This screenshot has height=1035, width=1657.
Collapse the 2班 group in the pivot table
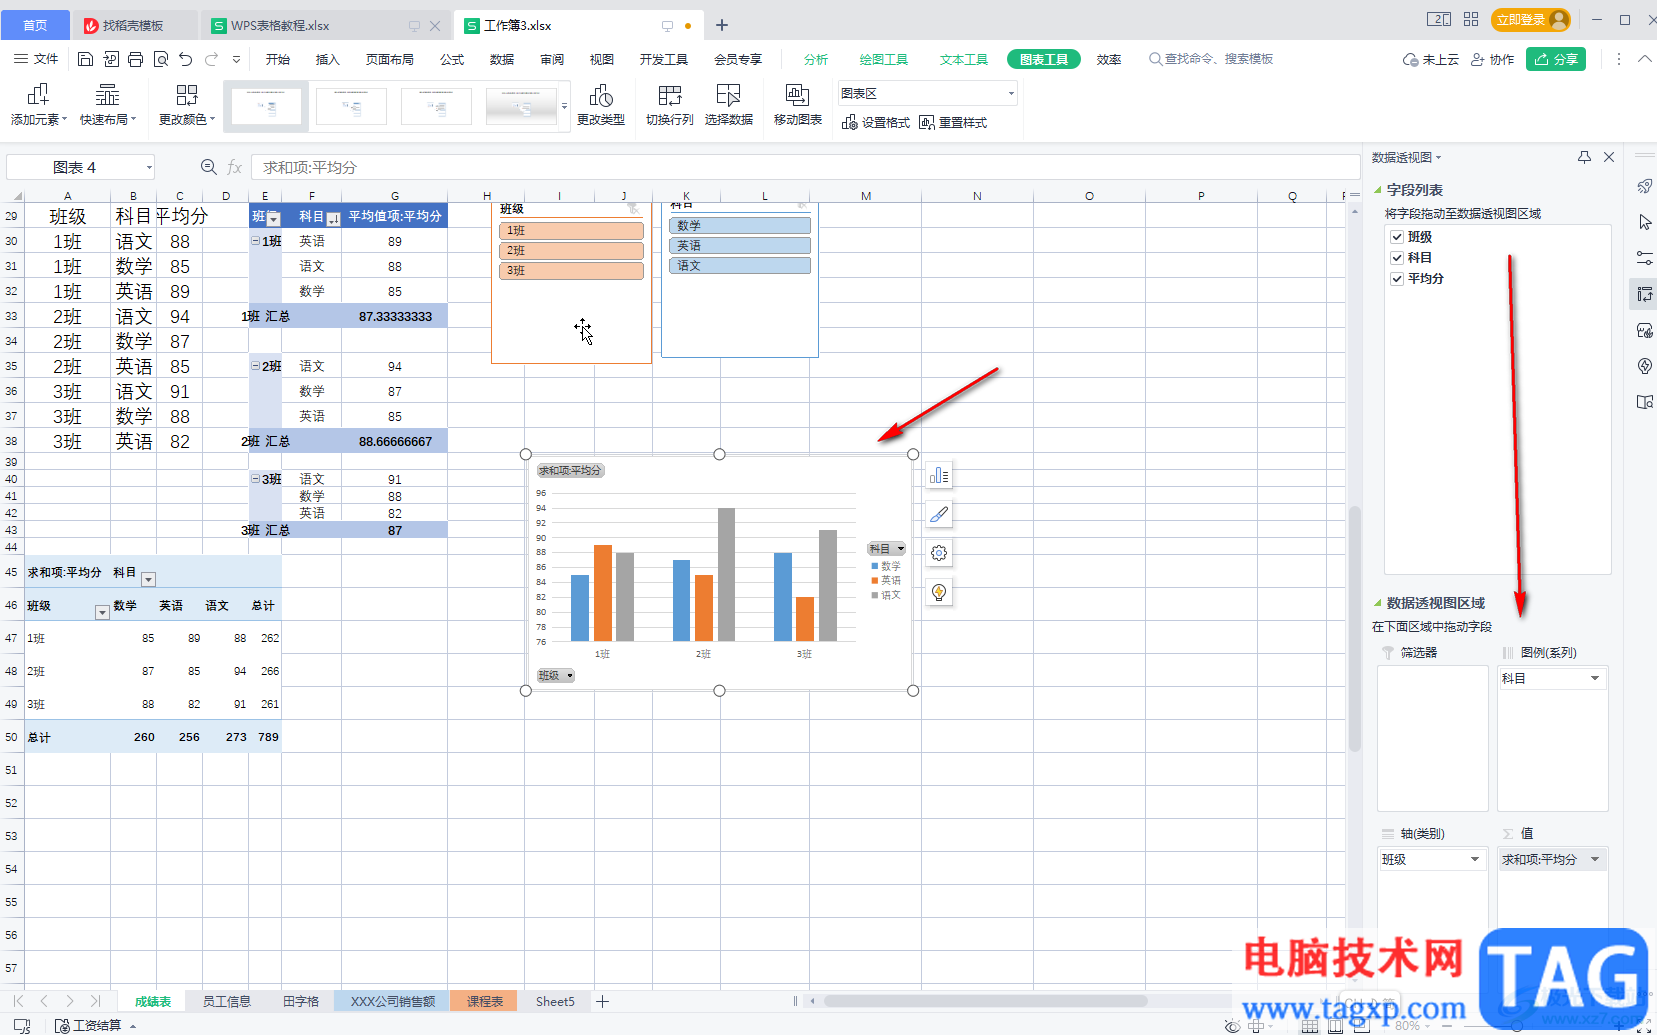pyautogui.click(x=256, y=366)
